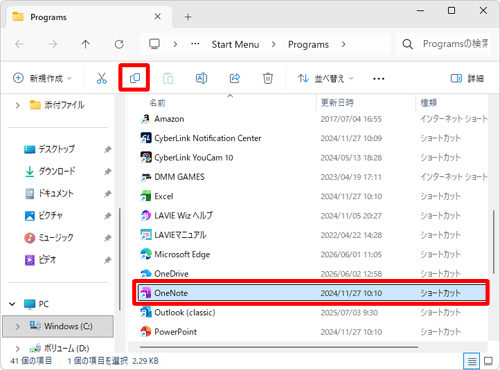Viewport: 500px width, 370px height.
Task: Select LAVIE Wiz ヘルプ in the list
Action: coord(183,216)
